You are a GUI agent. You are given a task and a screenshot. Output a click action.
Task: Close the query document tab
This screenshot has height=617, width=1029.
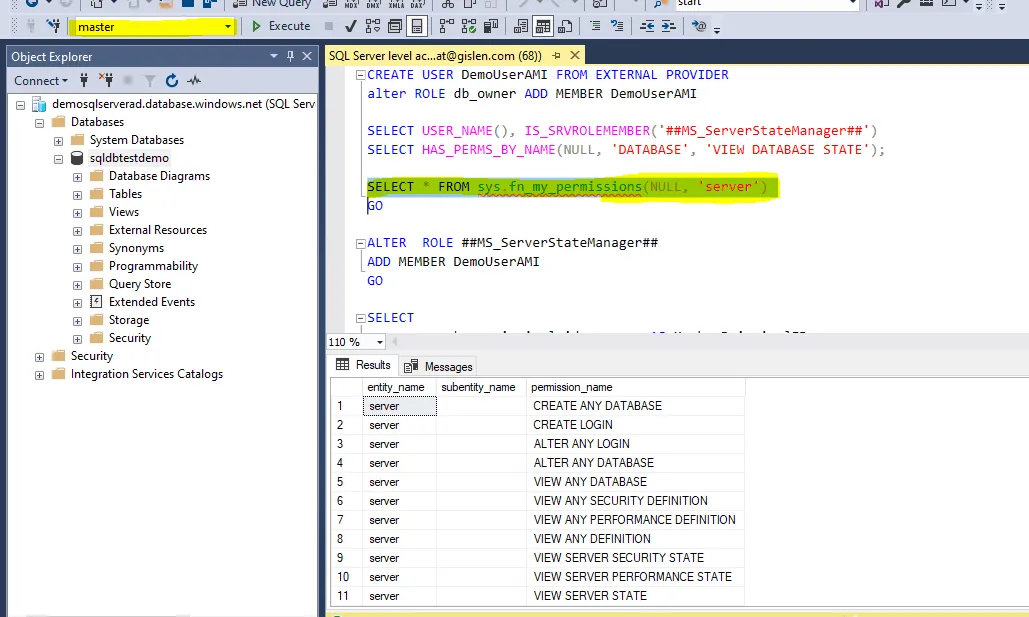575,56
